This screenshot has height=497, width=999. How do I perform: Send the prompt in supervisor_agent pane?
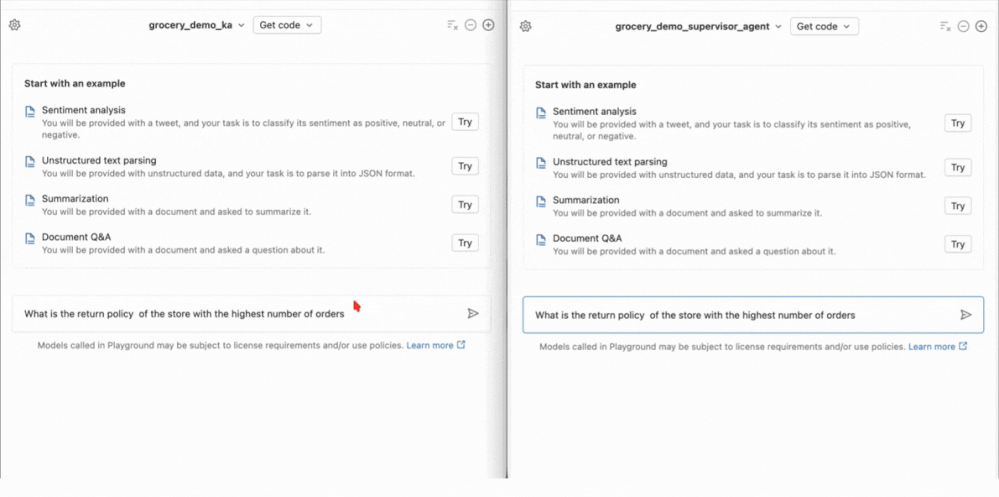pos(966,315)
